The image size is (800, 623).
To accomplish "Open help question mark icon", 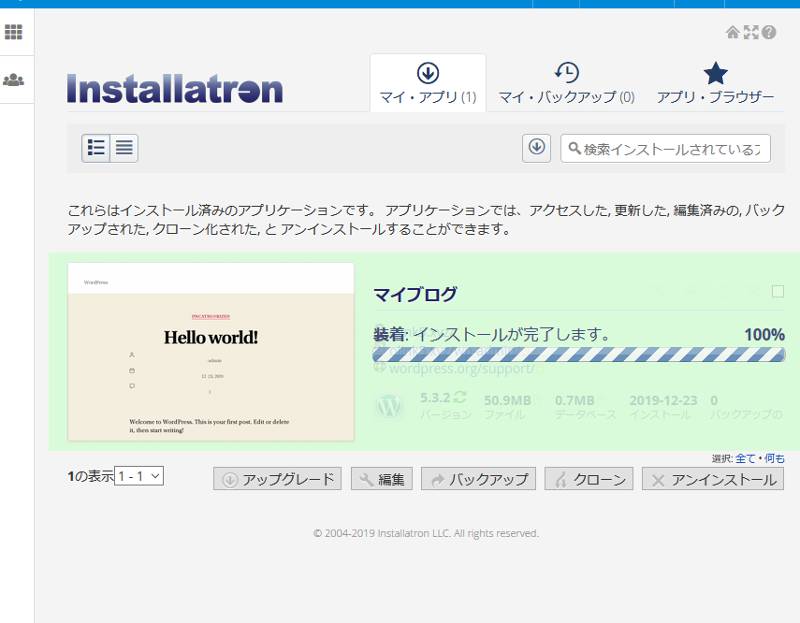I will point(769,32).
